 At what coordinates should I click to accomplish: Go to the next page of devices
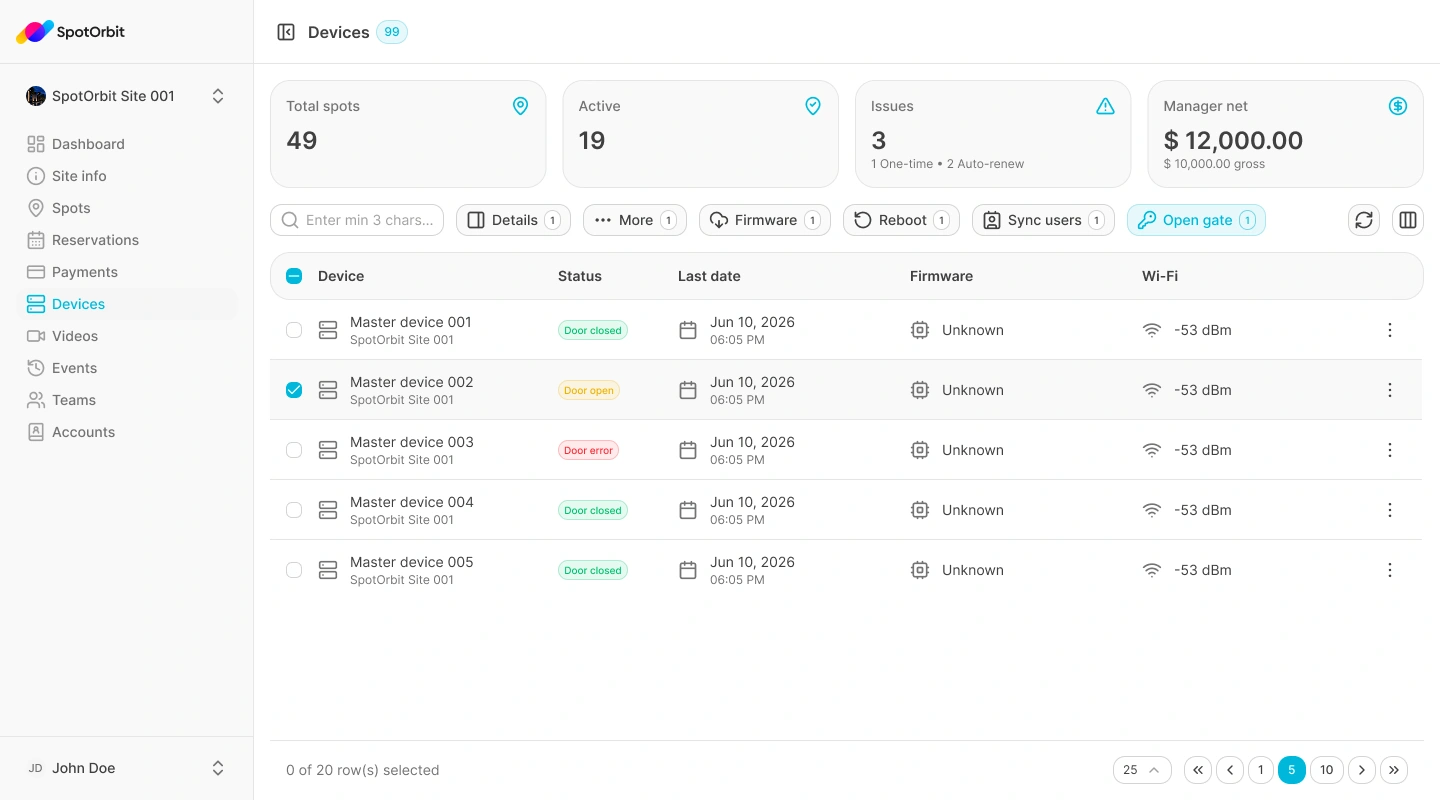coord(1362,770)
